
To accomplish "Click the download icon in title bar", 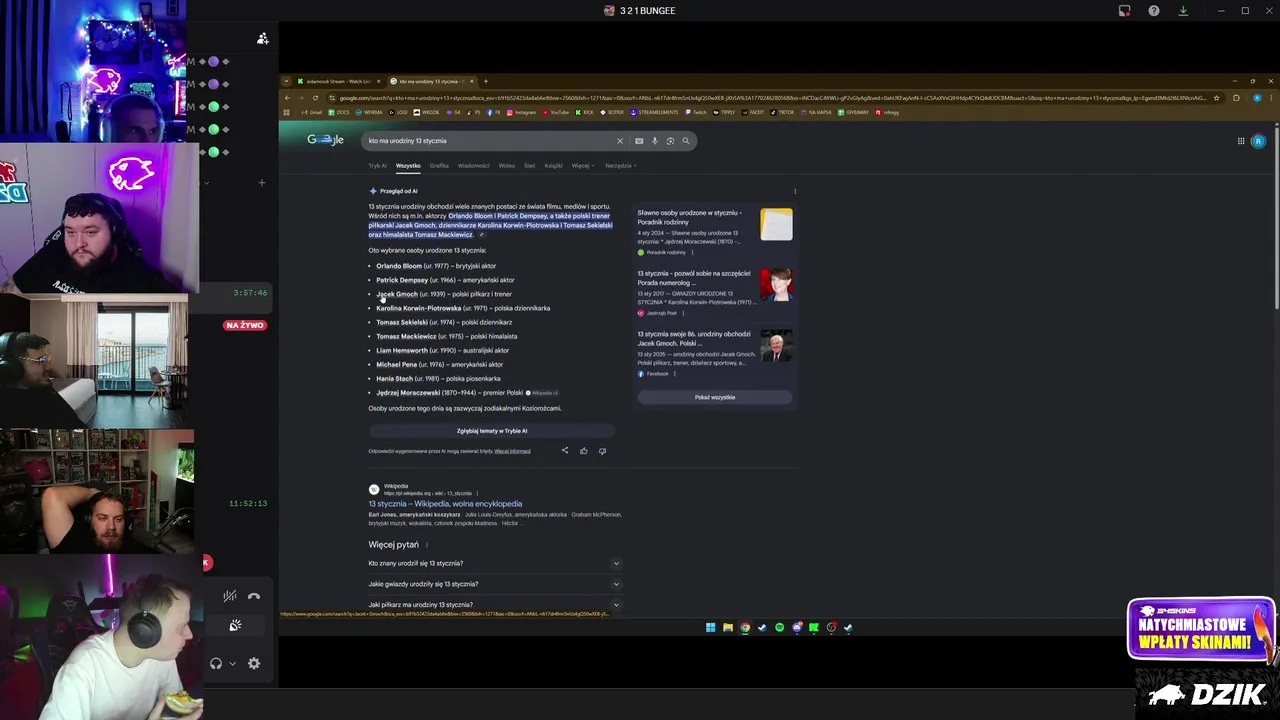I will click(1183, 11).
